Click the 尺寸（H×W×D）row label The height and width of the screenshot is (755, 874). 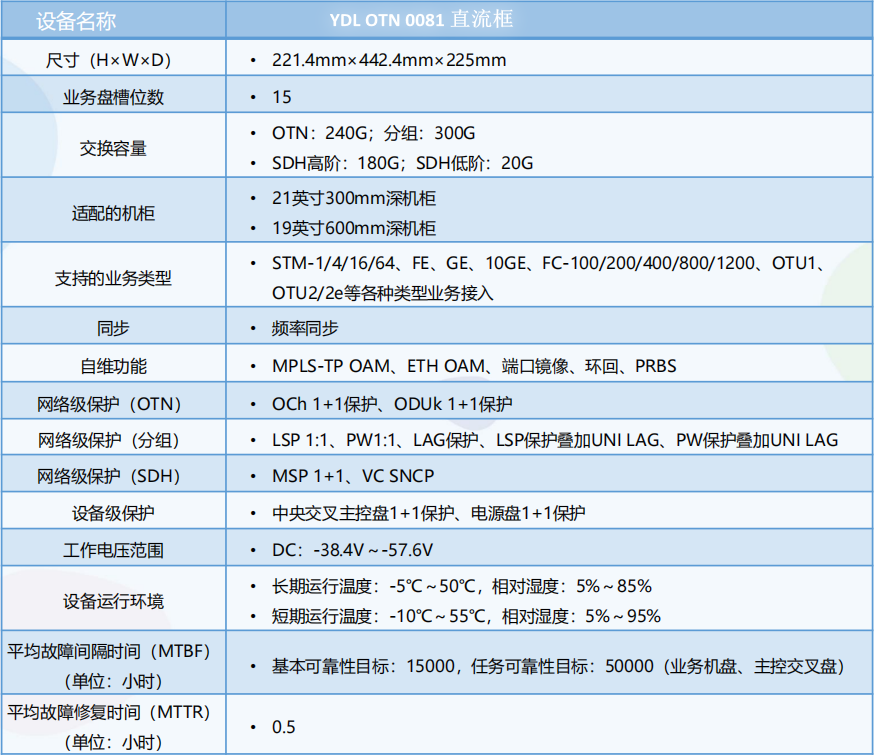[113, 60]
